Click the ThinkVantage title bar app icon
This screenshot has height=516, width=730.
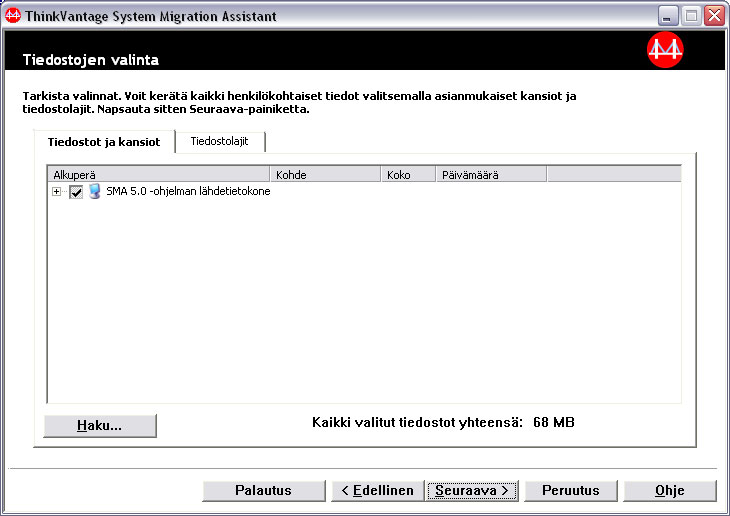pyautogui.click(x=13, y=16)
